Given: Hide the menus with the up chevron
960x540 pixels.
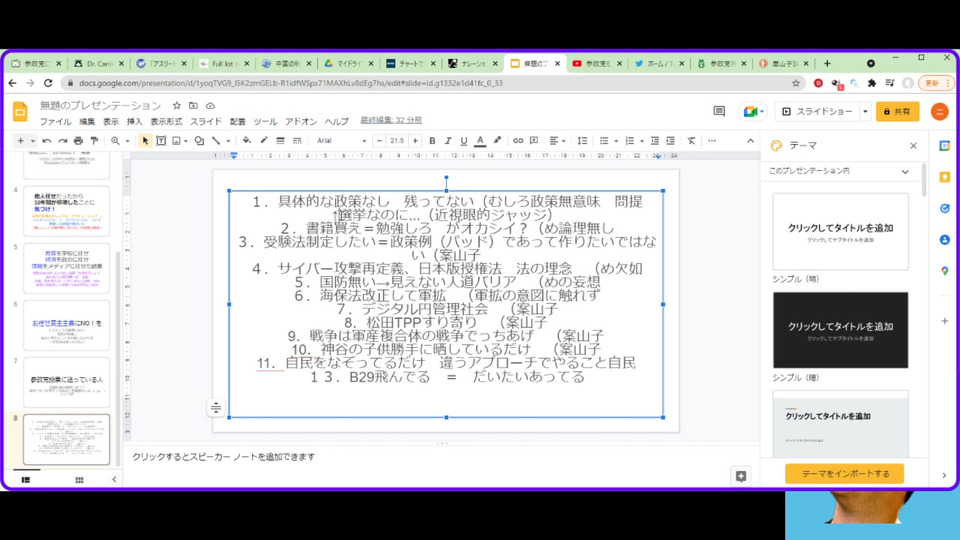Looking at the screenshot, I should [x=750, y=141].
